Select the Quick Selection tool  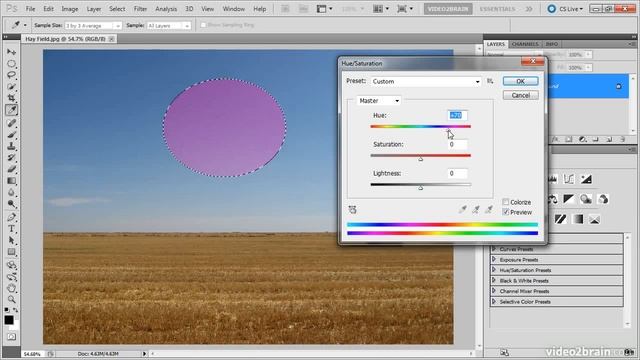pos(11,87)
